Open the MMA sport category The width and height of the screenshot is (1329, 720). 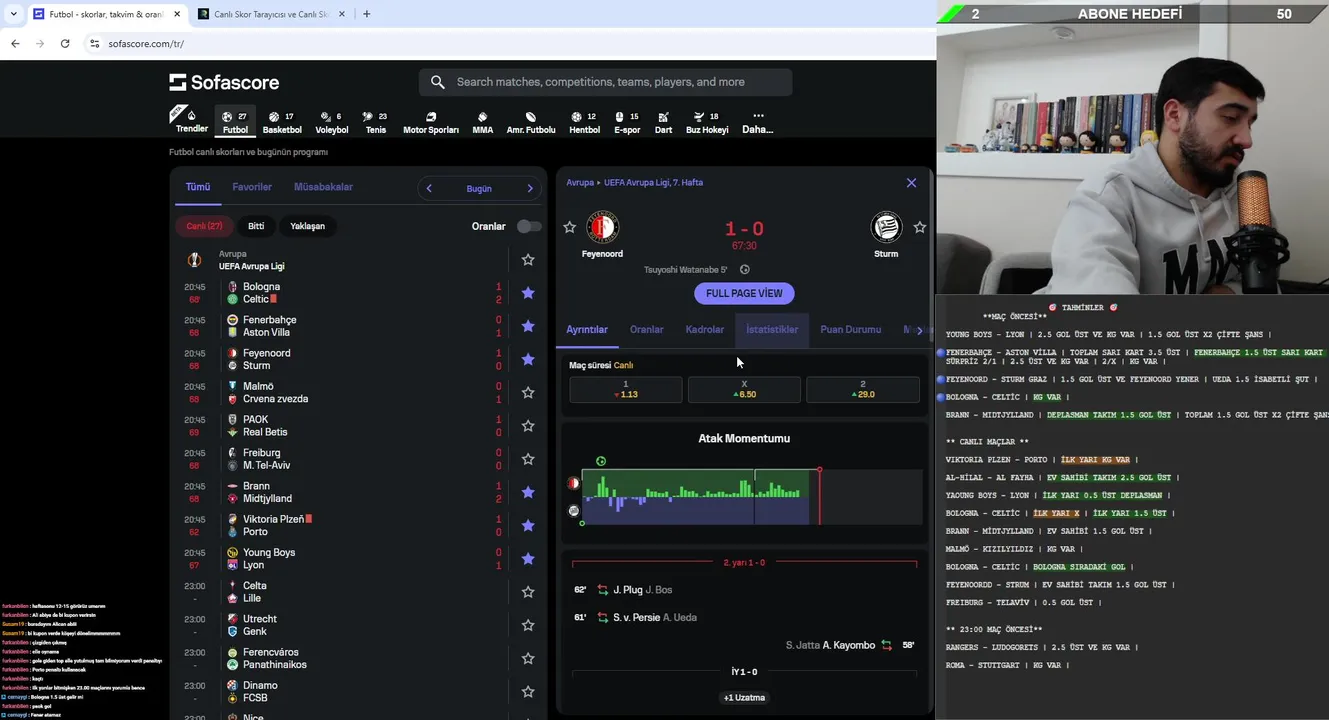click(x=482, y=121)
